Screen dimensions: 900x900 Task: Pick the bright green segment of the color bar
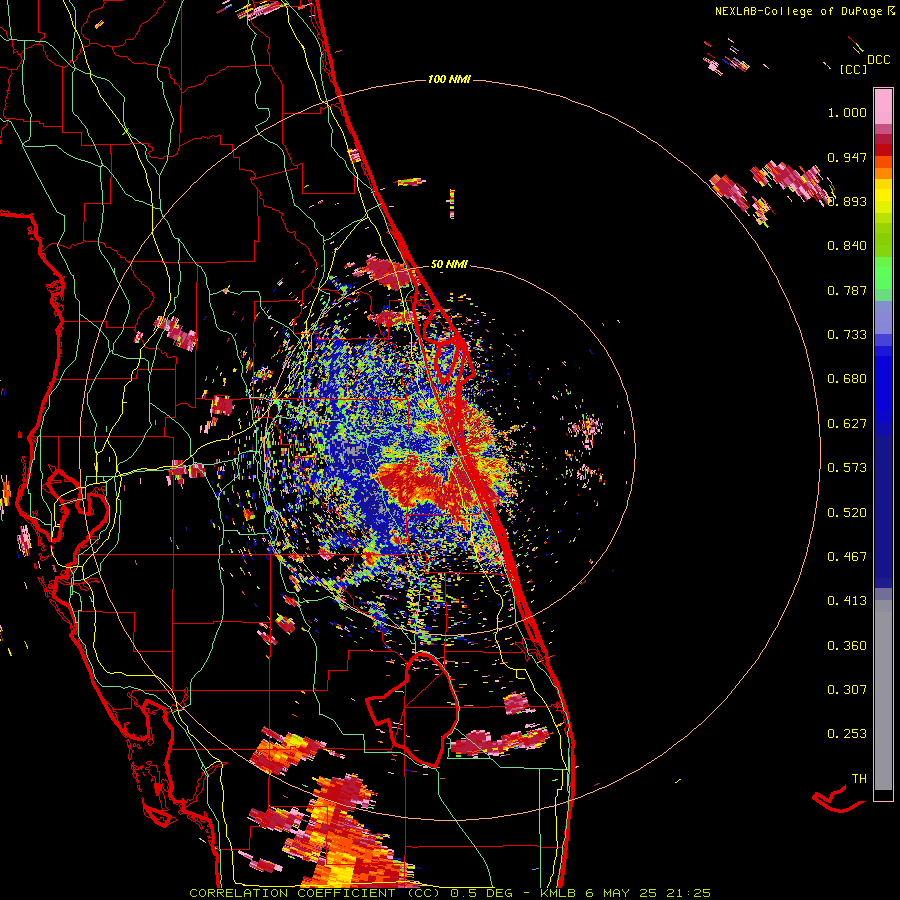click(883, 273)
